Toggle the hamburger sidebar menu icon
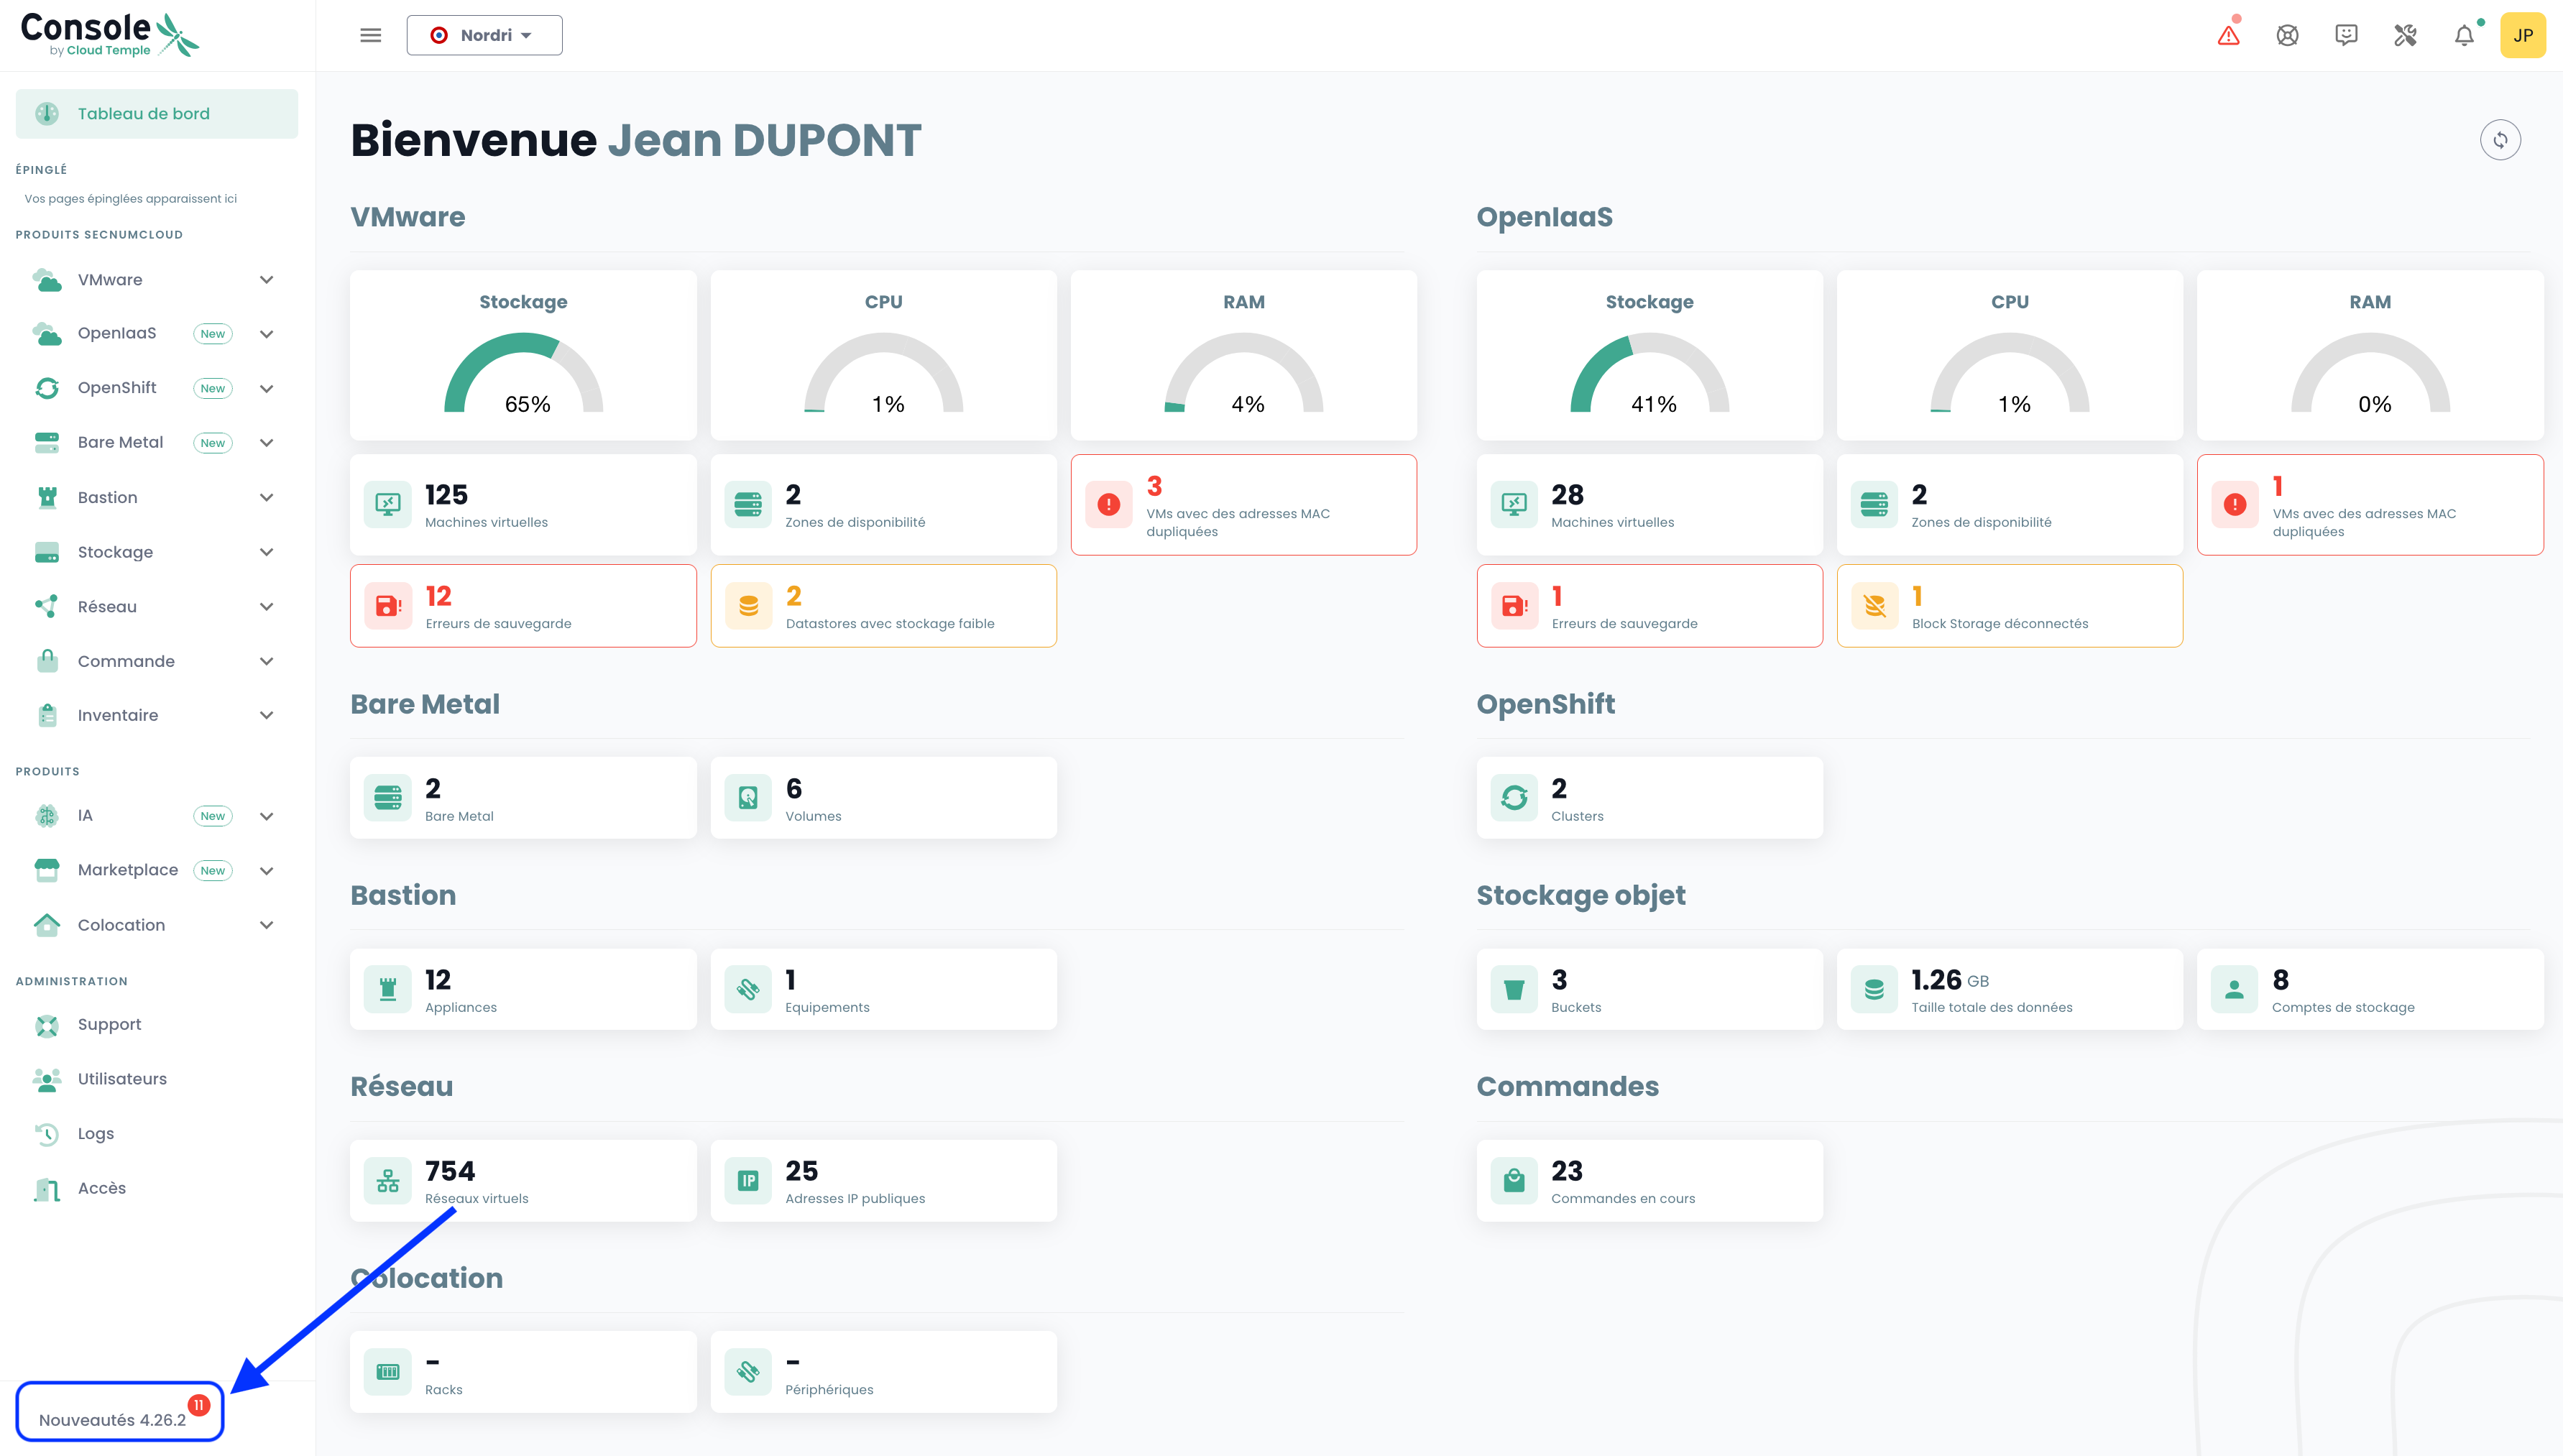 (371, 36)
